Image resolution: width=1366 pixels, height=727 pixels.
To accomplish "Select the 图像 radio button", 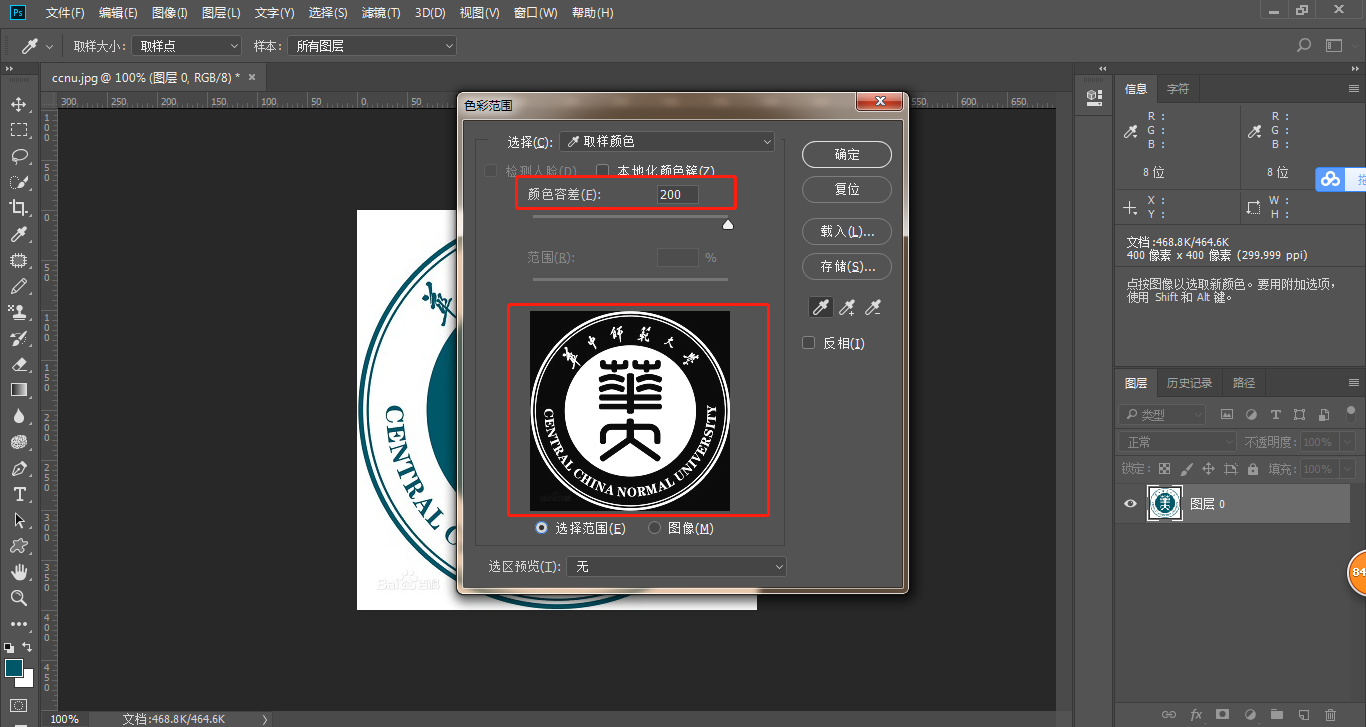I will (655, 528).
